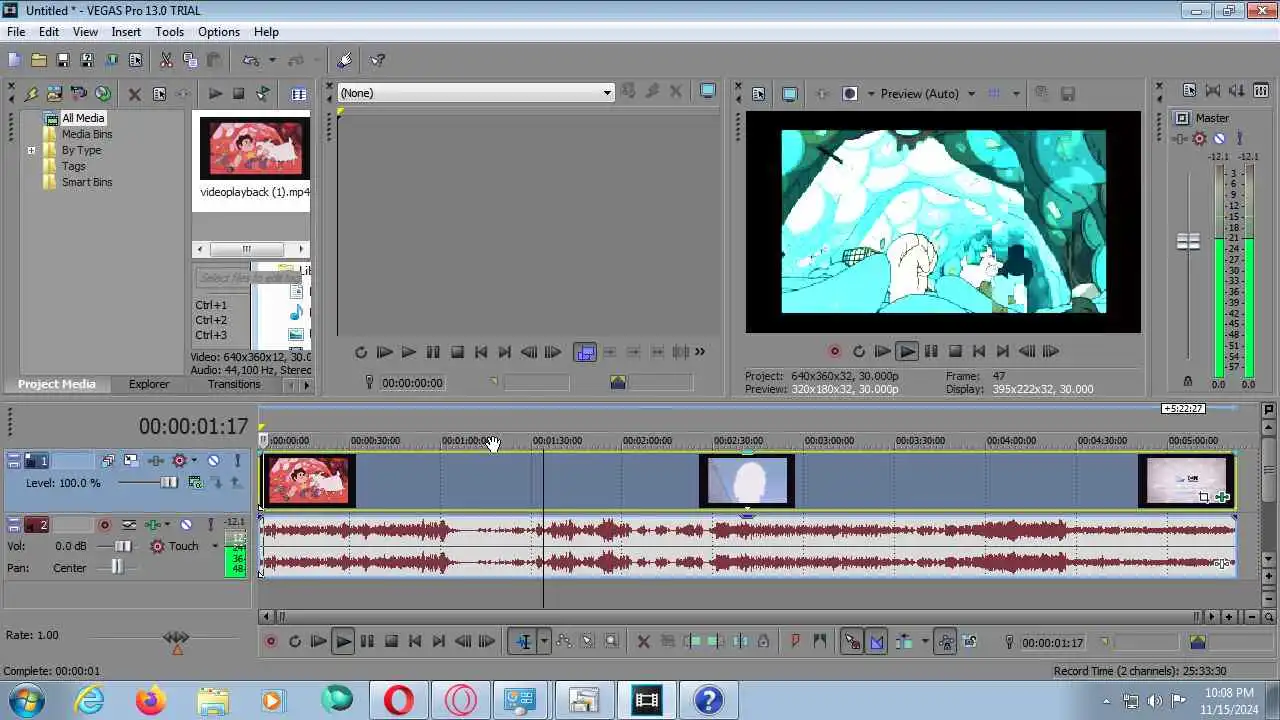The width and height of the screenshot is (1280, 720).
Task: Click the Copy icon in main toolbar
Action: point(190,60)
